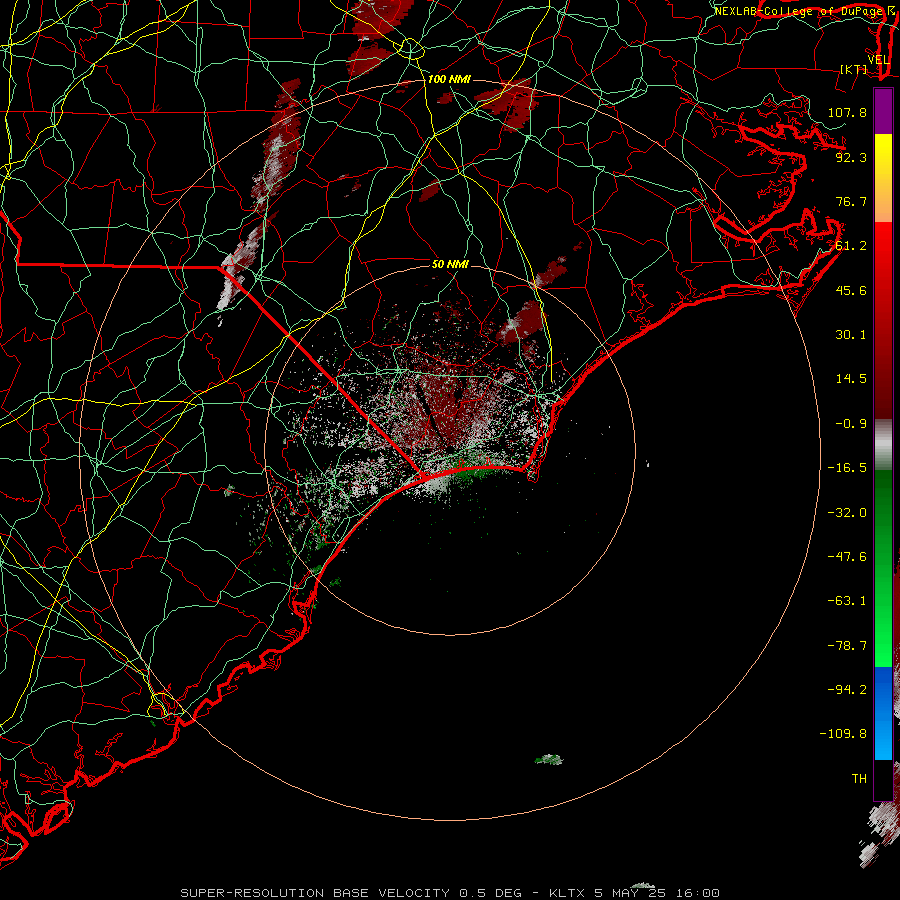The height and width of the screenshot is (900, 900).
Task: Click the -32.0 legend value
Action: tap(847, 512)
